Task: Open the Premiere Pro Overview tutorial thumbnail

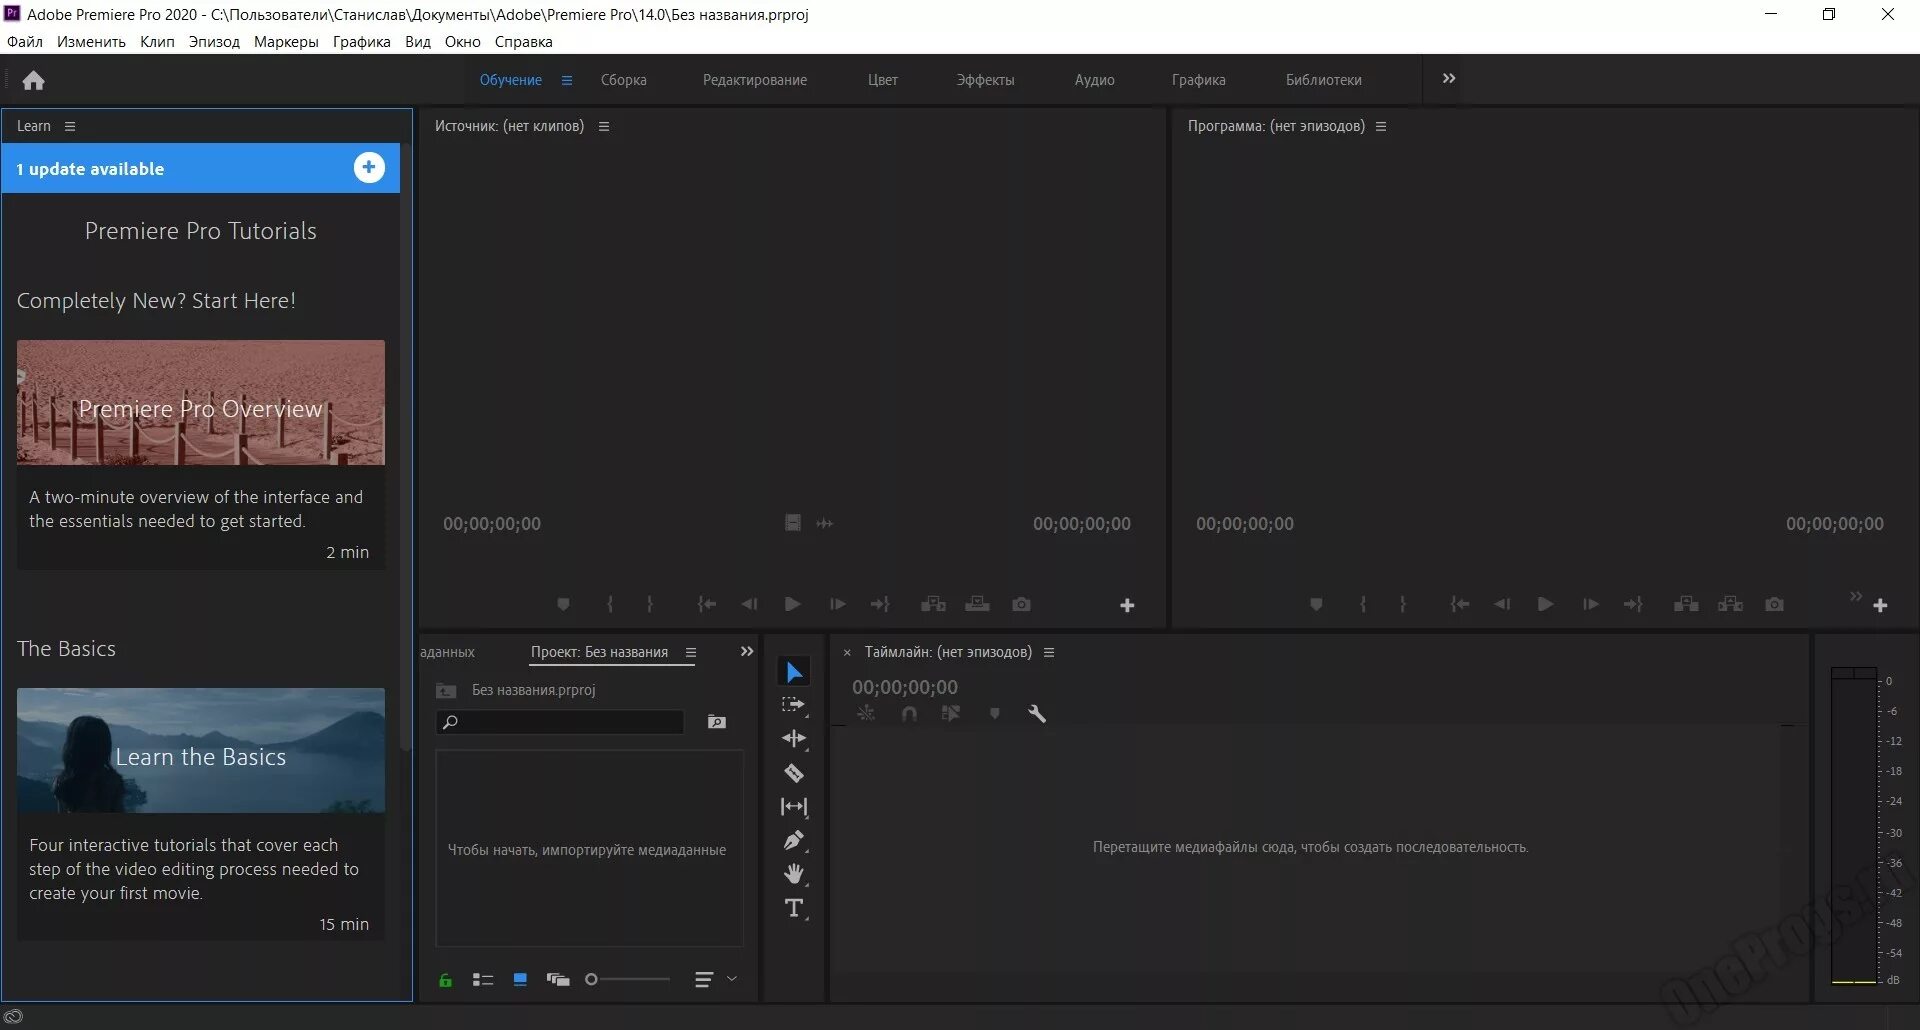Action: tap(201, 402)
